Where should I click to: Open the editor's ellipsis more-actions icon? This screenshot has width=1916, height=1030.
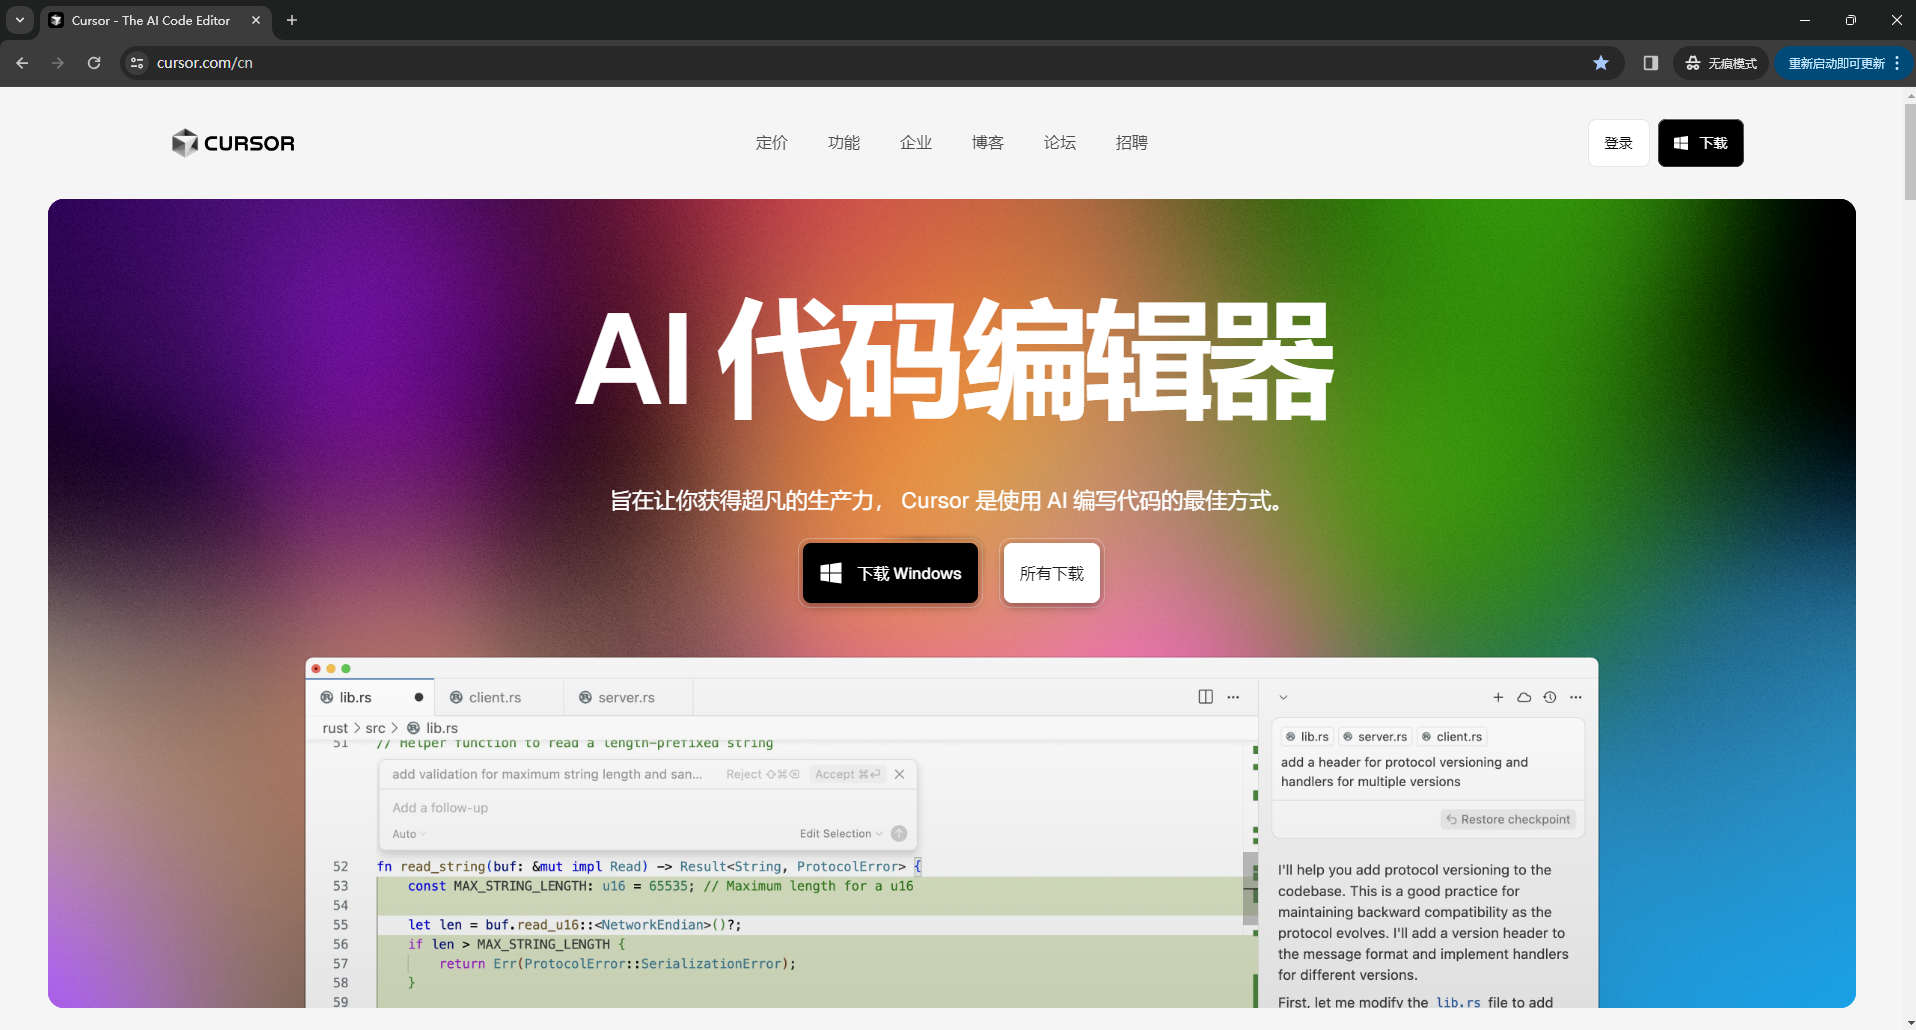pos(1233,697)
